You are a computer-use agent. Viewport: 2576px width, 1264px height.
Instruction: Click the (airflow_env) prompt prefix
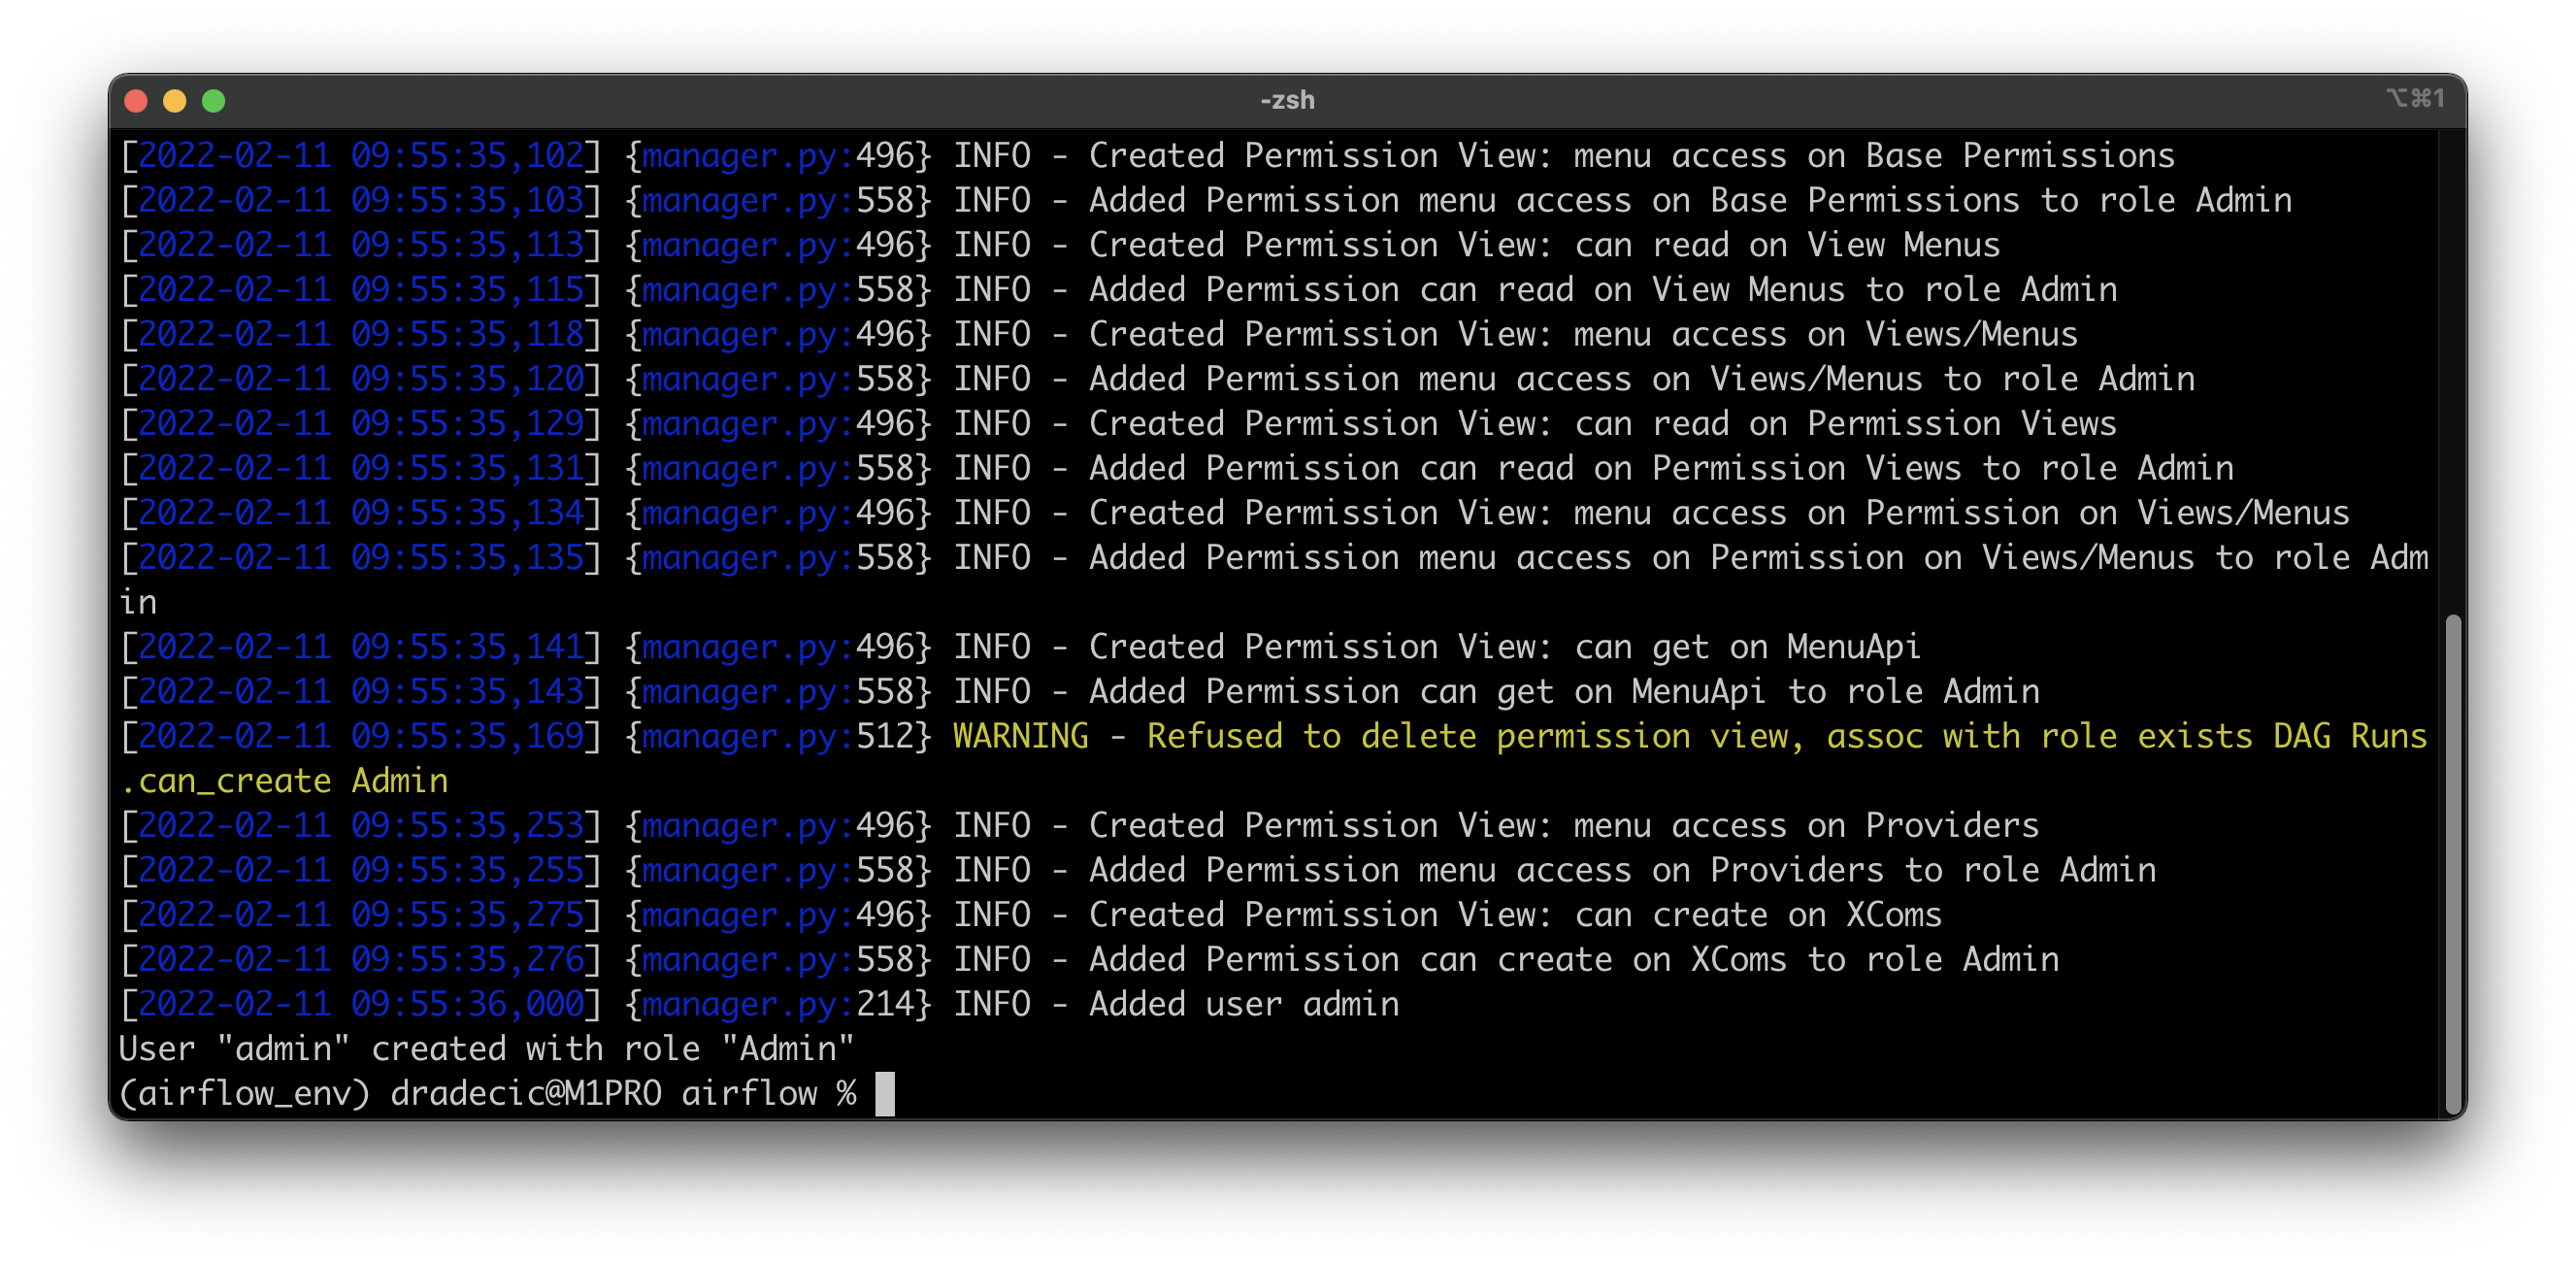click(x=243, y=1092)
